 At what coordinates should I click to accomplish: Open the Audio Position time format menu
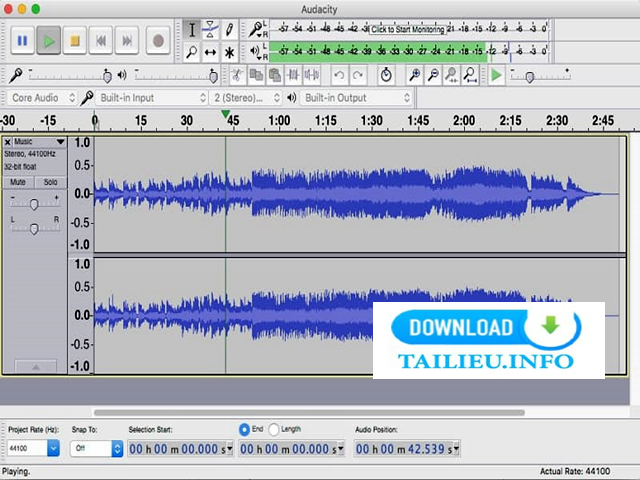click(456, 449)
